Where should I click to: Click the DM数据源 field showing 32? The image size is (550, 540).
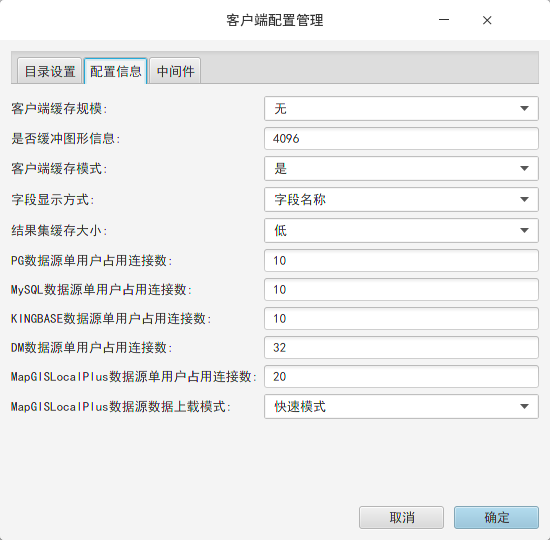coord(401,347)
